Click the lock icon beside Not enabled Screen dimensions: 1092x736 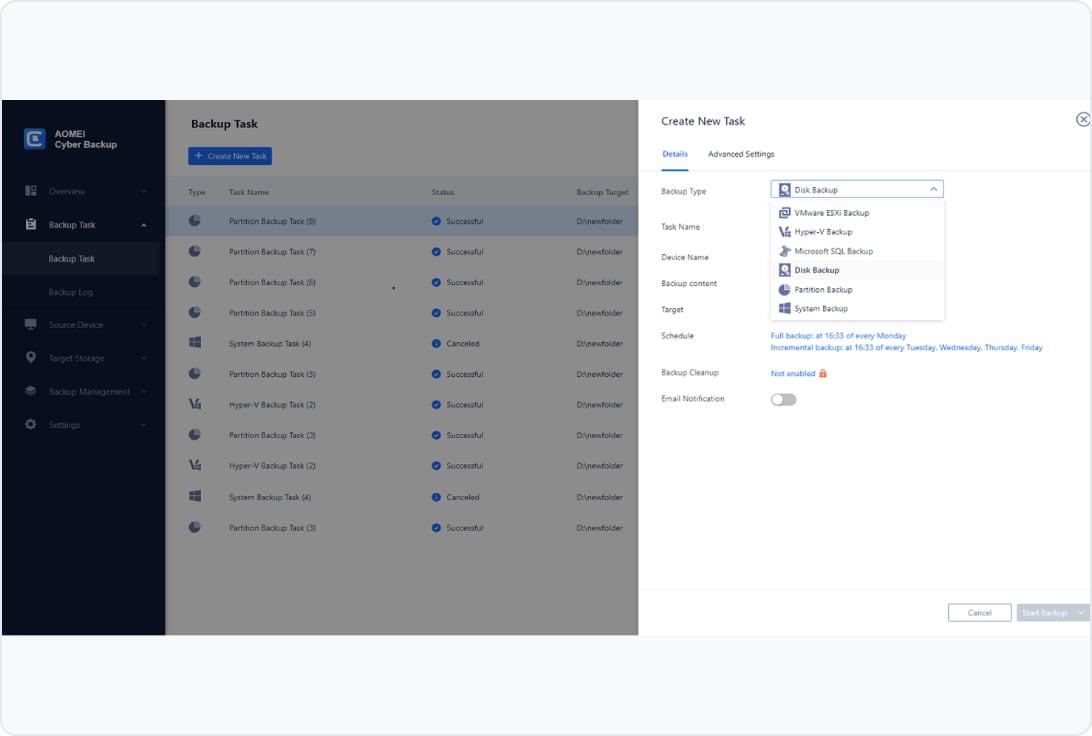[823, 373]
